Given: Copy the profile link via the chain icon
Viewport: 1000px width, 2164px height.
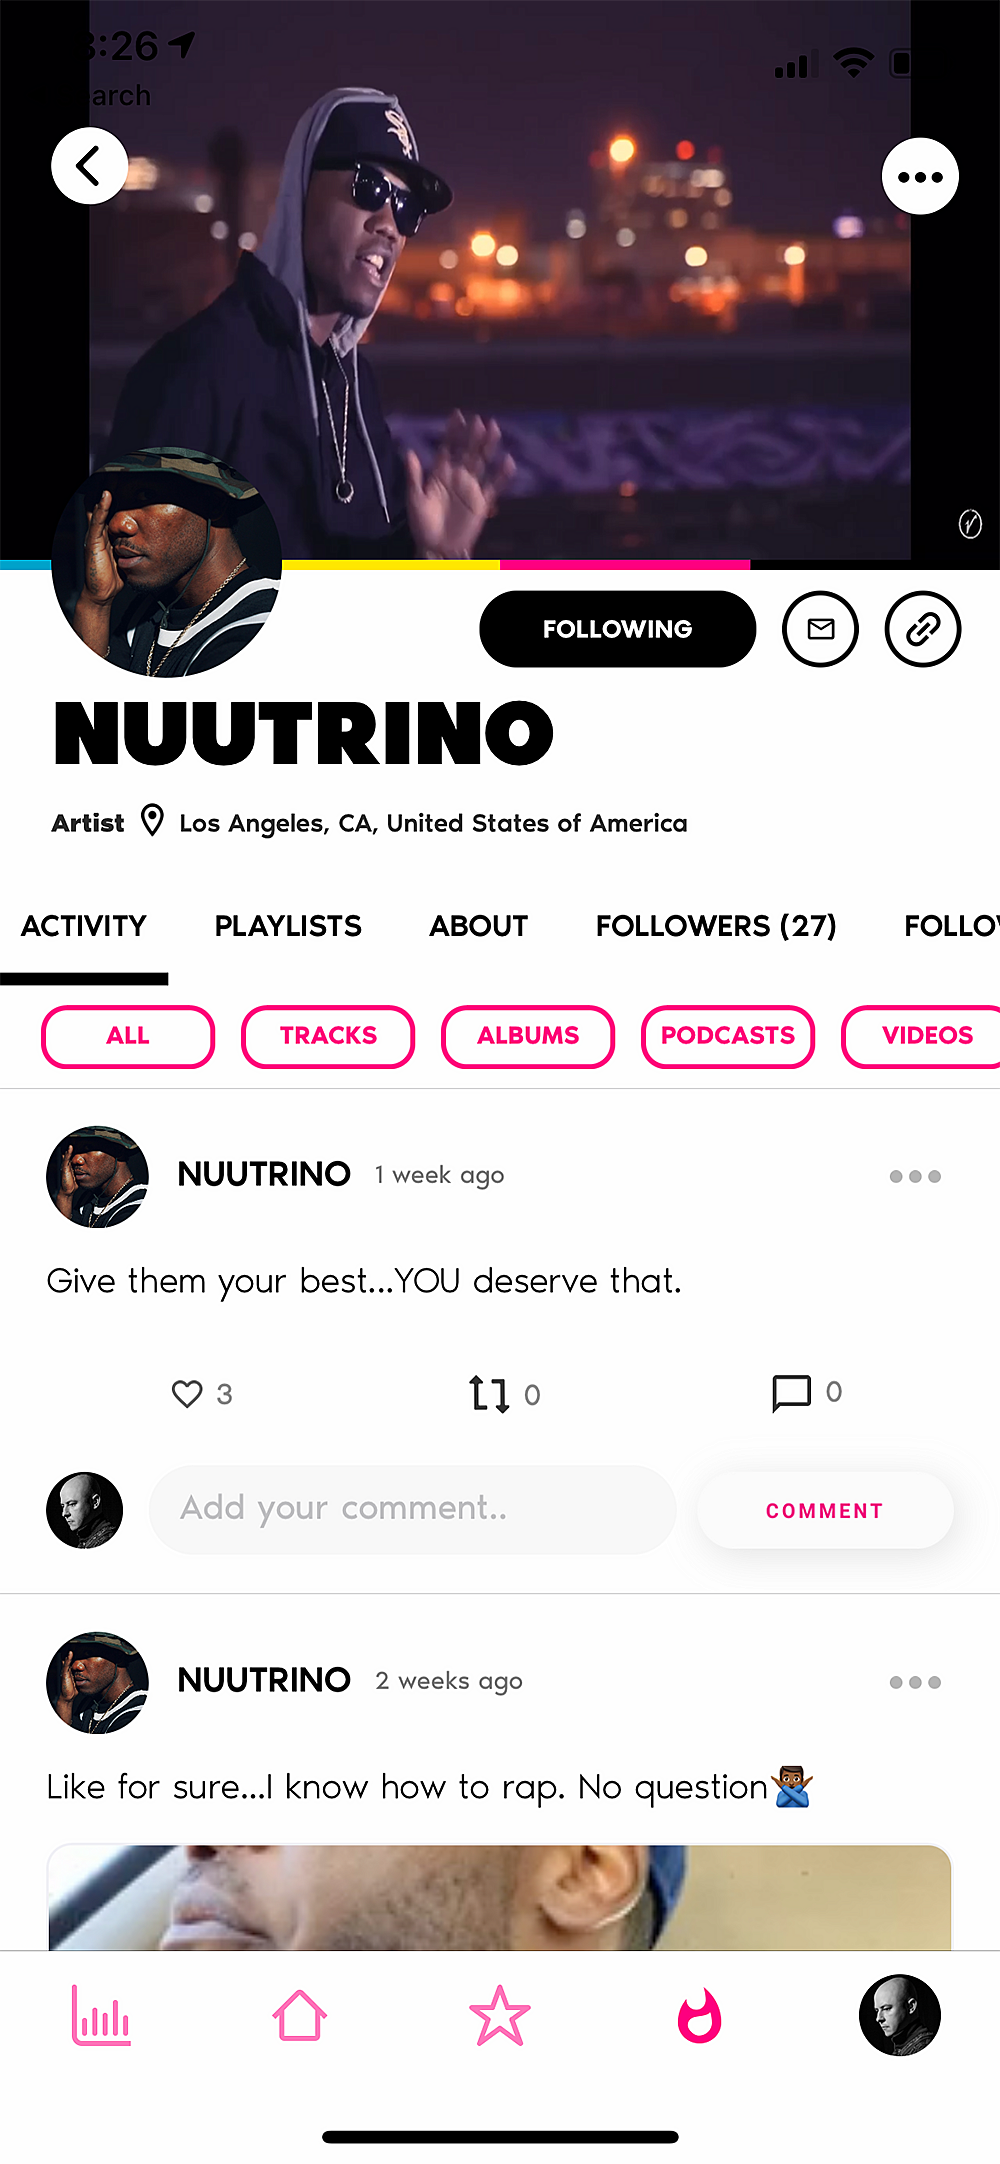Looking at the screenshot, I should pos(922,629).
